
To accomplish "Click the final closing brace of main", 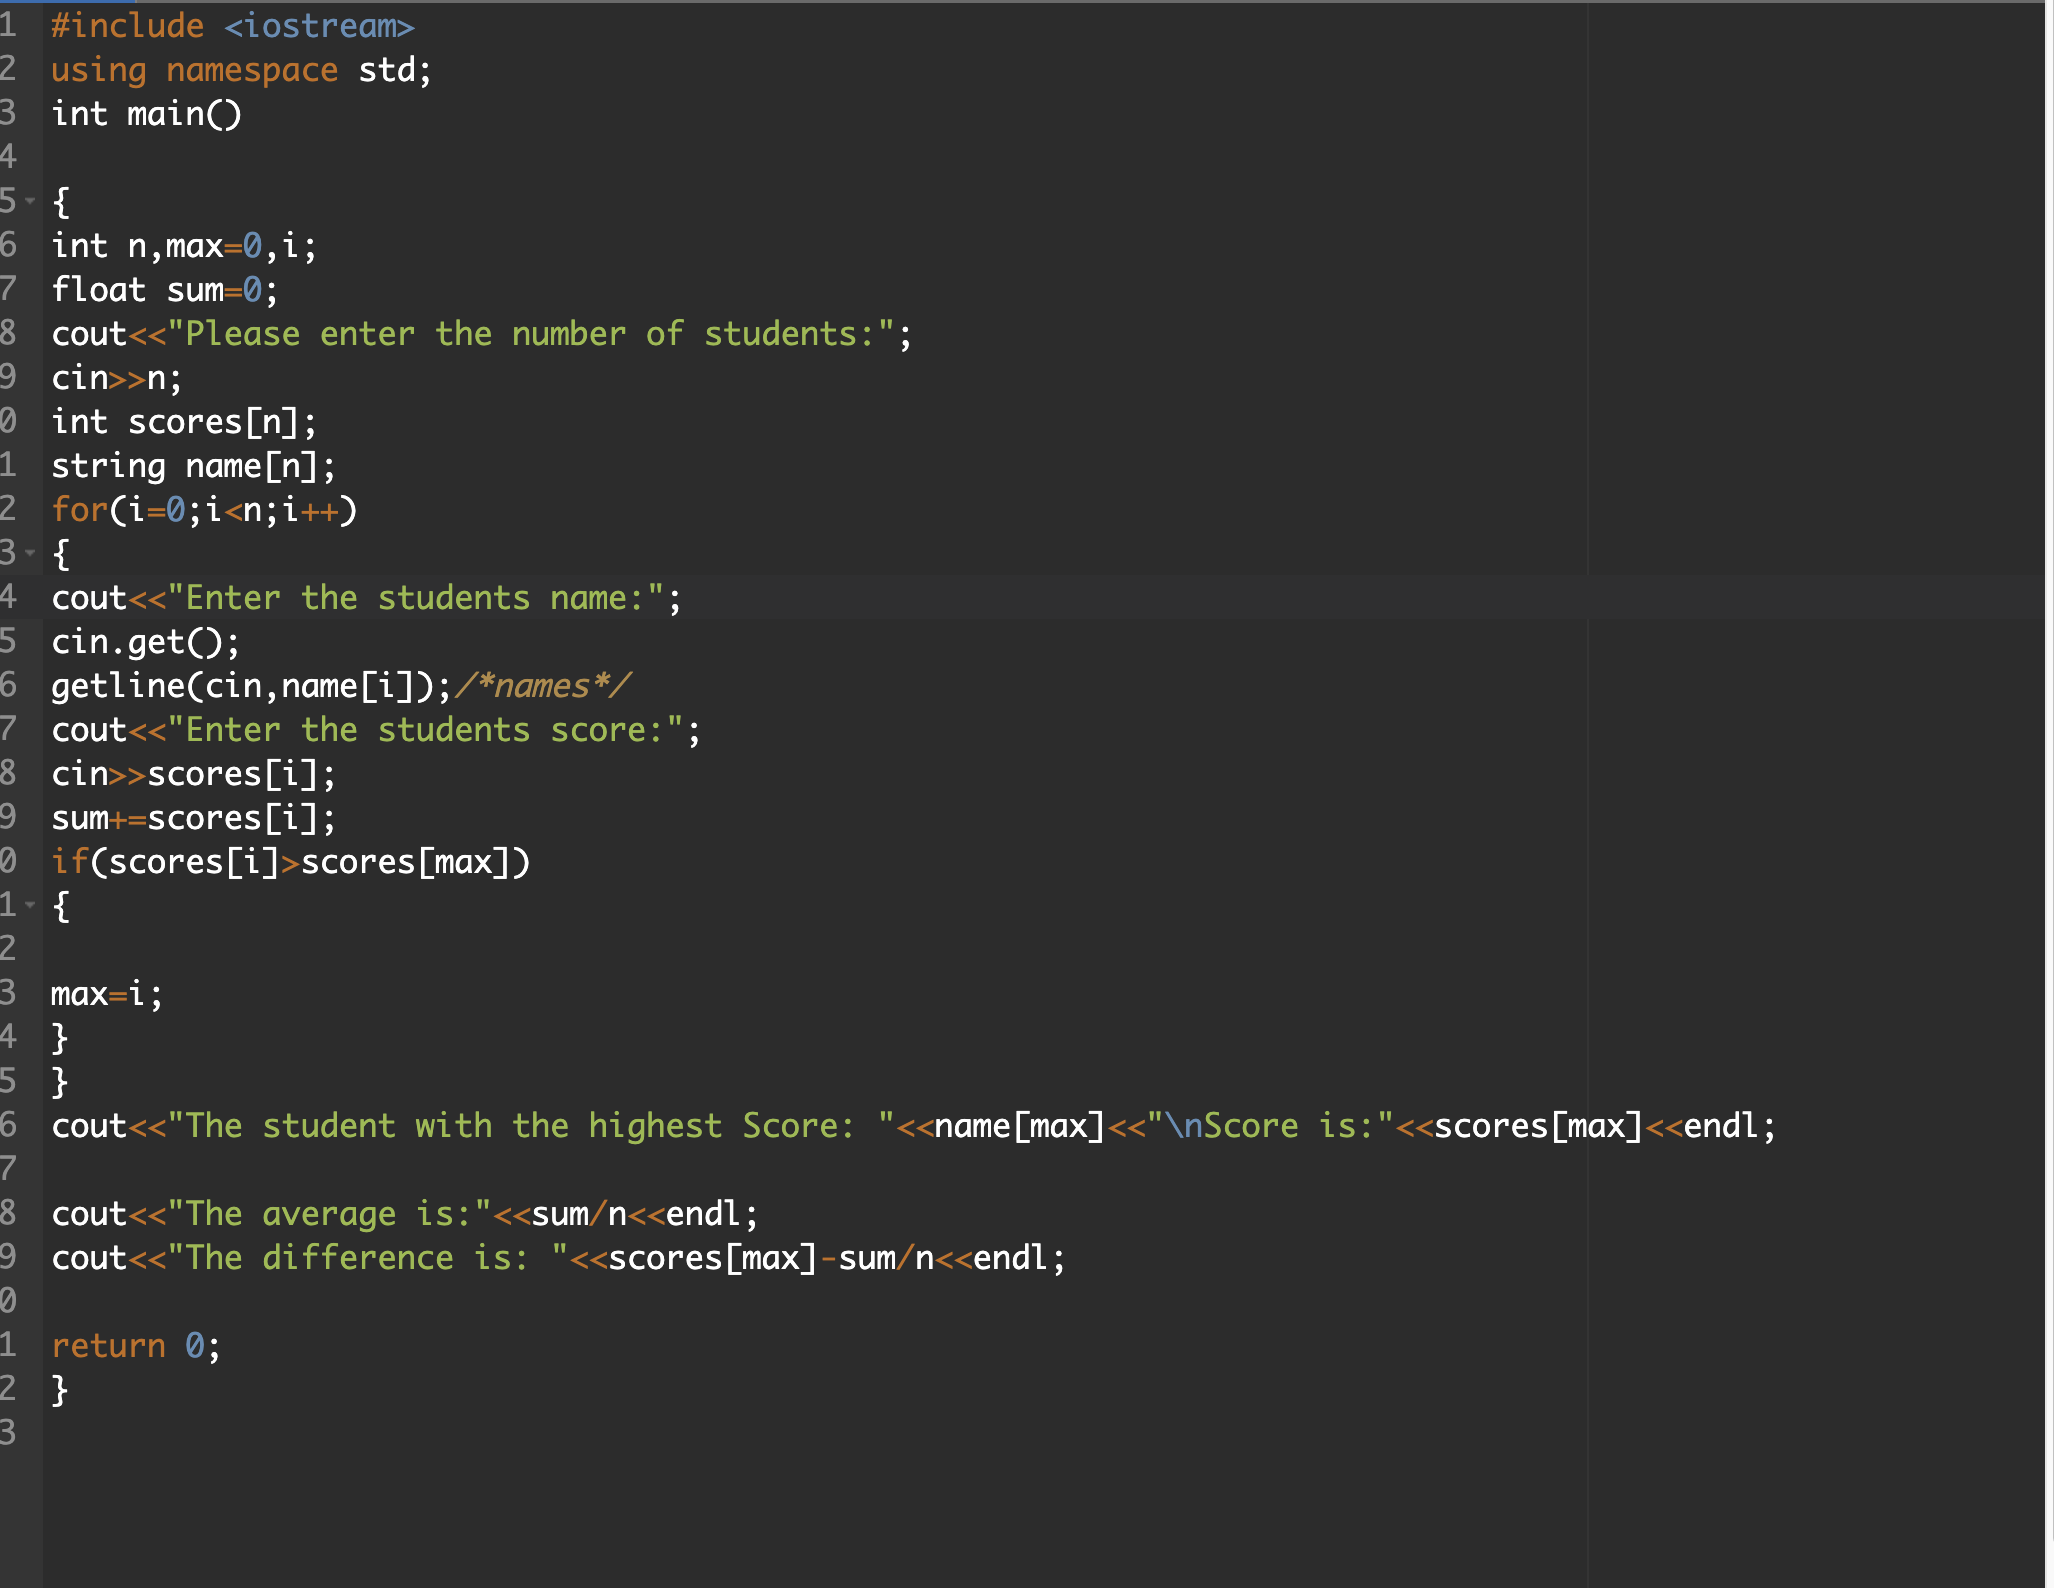I will click(x=60, y=1389).
